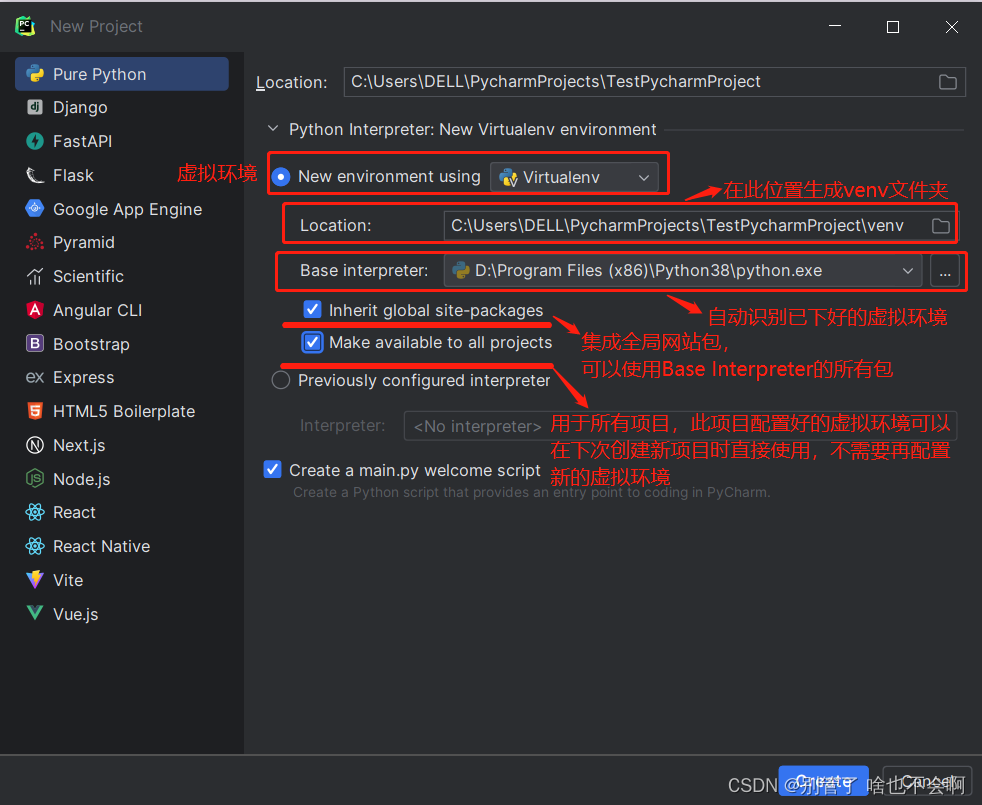Select the HTML5 Boilerplate project type
The image size is (982, 805).
[121, 411]
